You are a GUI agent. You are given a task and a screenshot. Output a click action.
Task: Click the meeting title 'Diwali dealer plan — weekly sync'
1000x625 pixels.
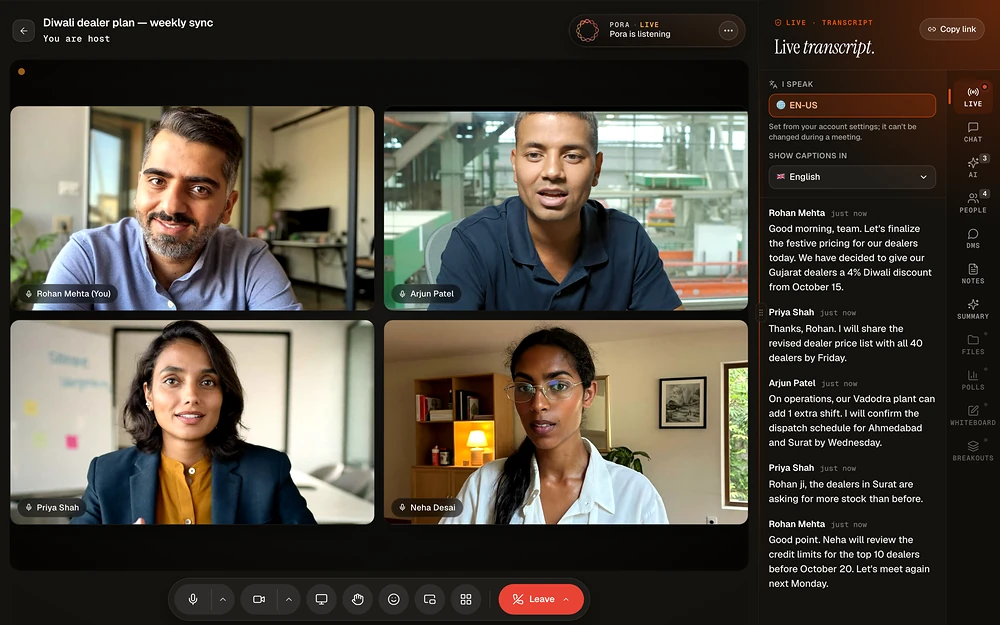click(128, 22)
